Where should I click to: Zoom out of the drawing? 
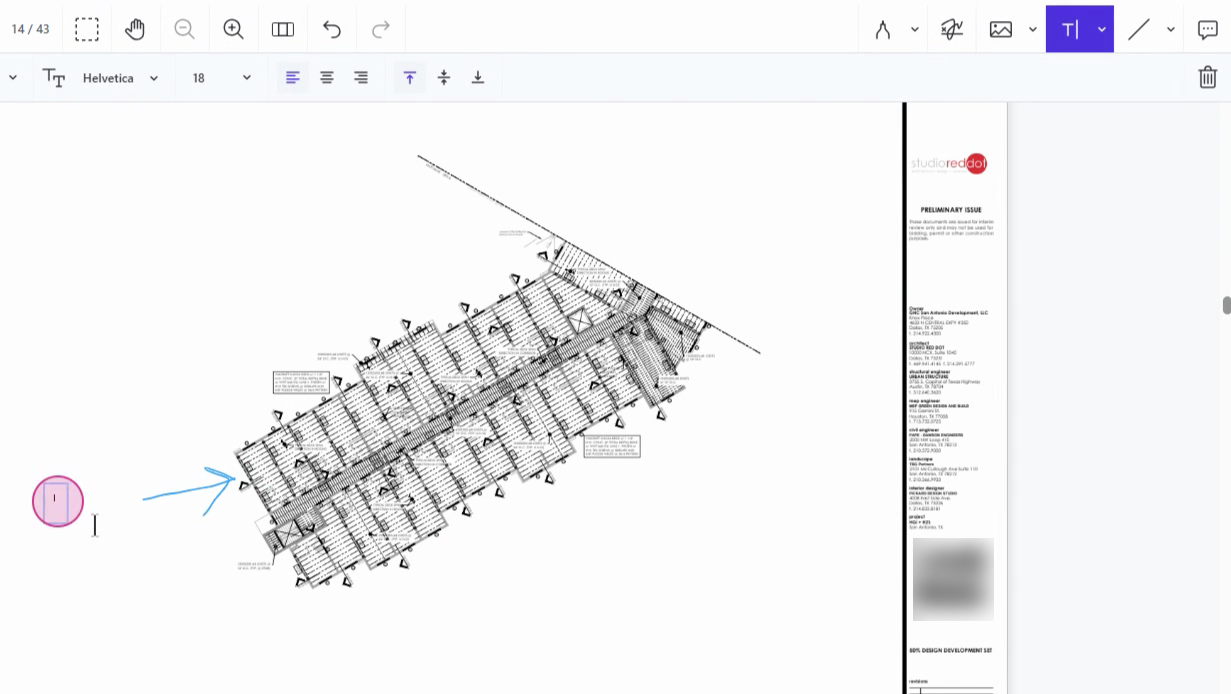point(184,29)
